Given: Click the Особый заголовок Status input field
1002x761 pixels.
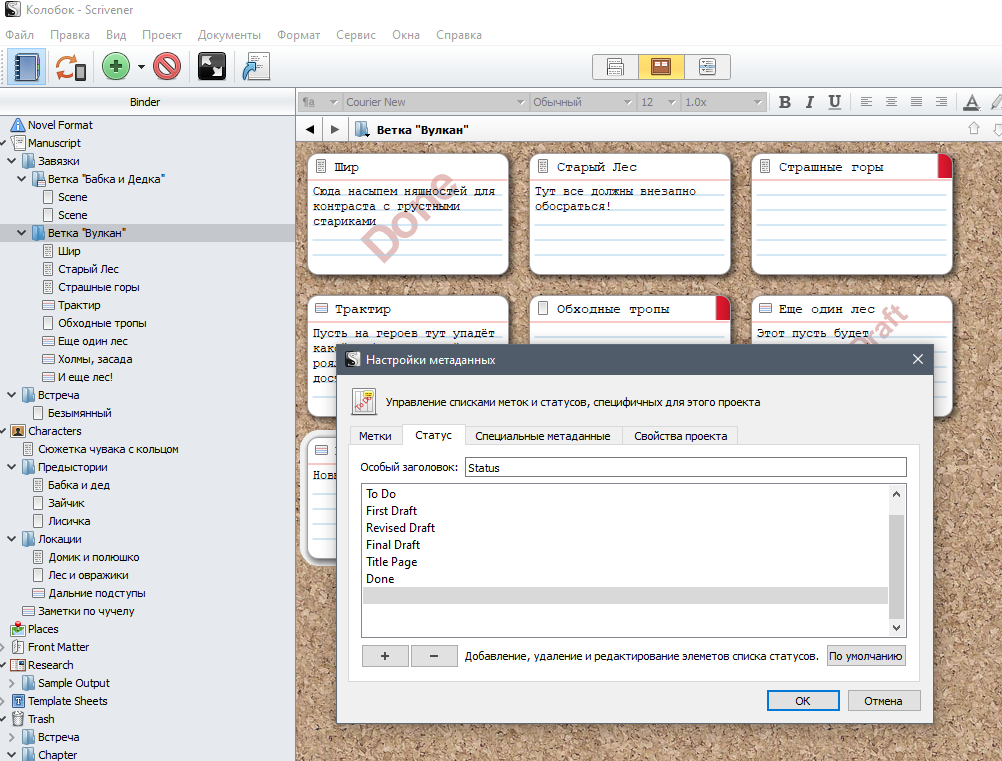Looking at the screenshot, I should tap(685, 467).
